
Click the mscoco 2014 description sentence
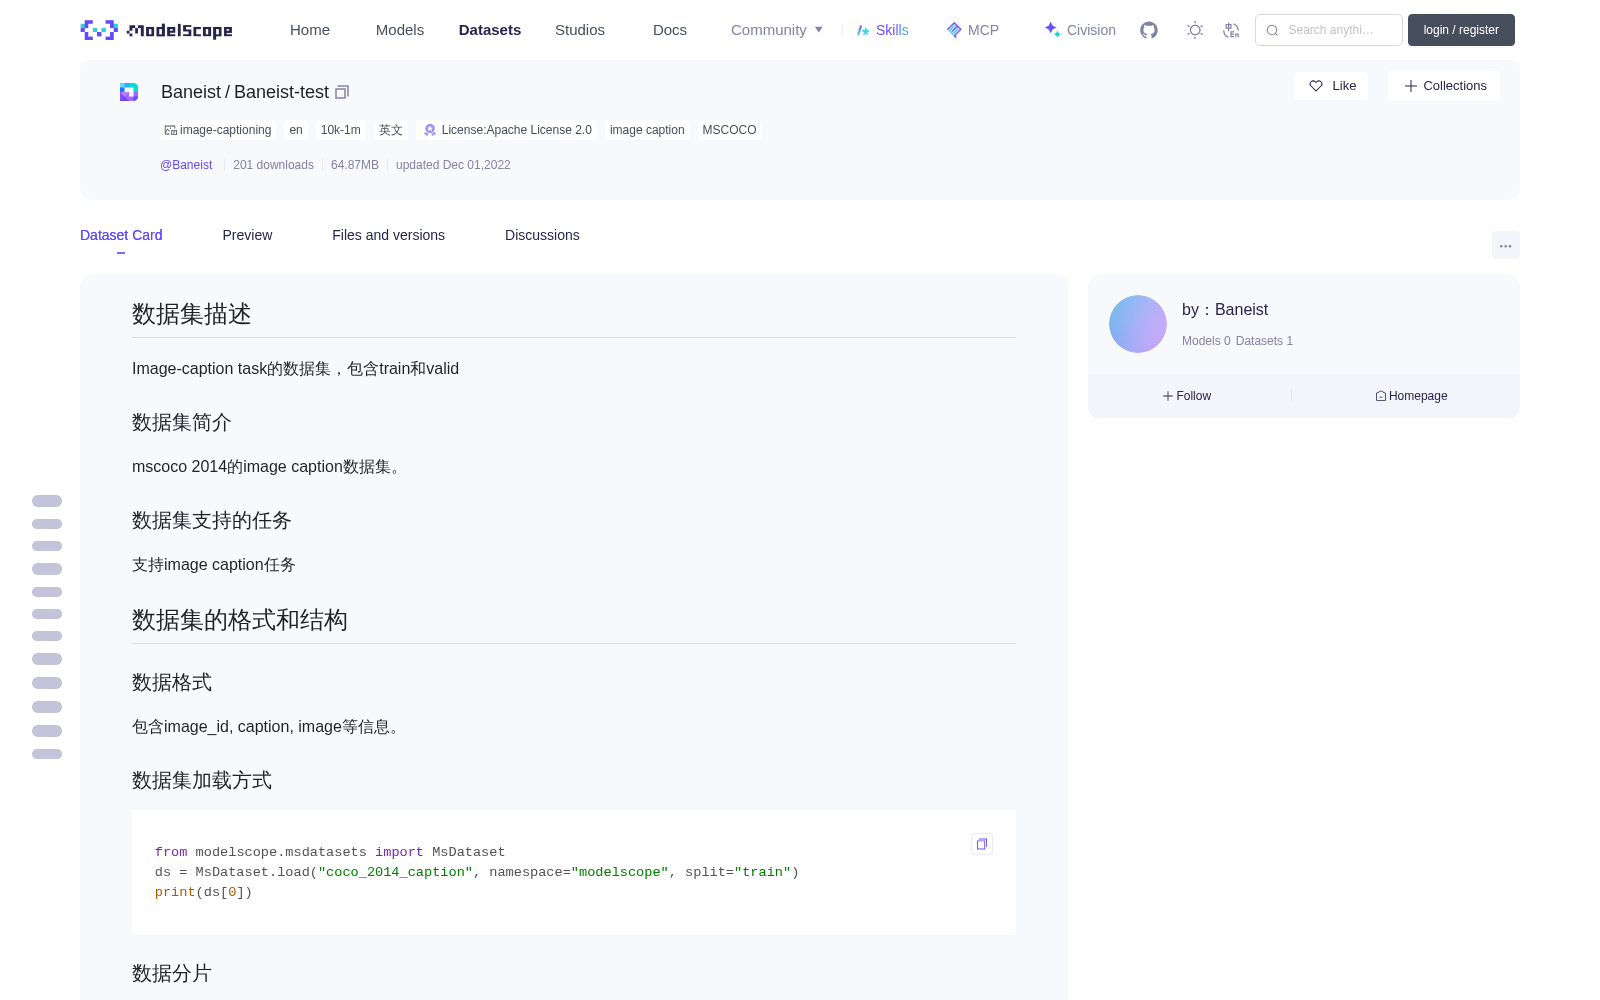(269, 467)
